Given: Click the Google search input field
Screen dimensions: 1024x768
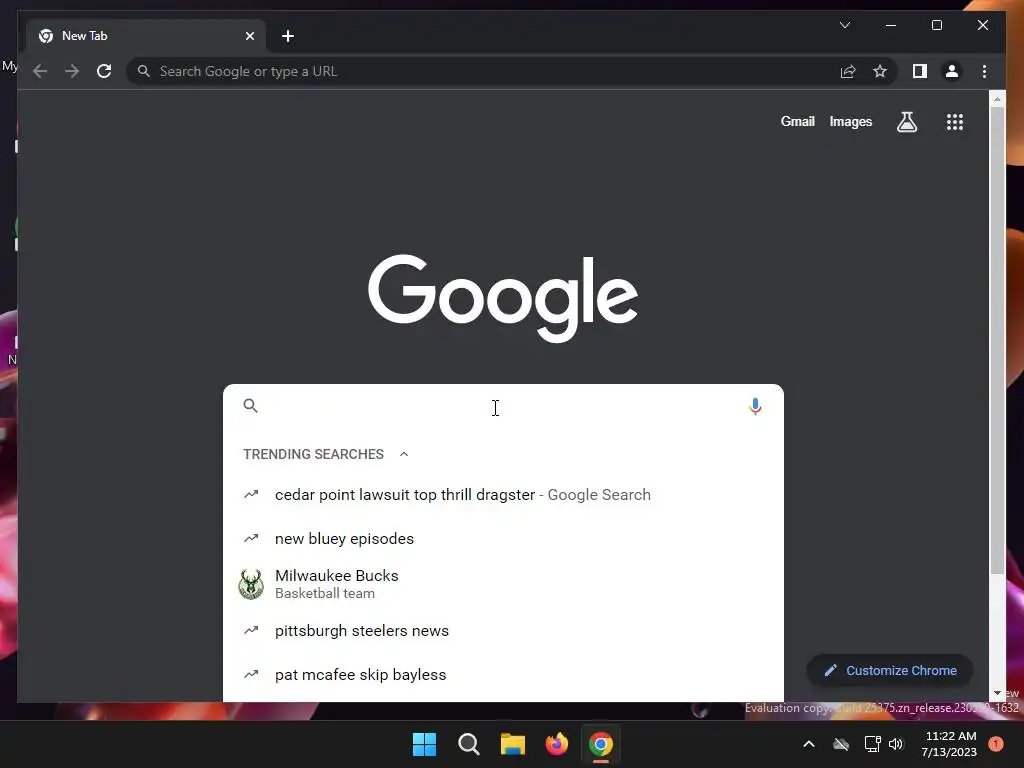Looking at the screenshot, I should point(503,406).
